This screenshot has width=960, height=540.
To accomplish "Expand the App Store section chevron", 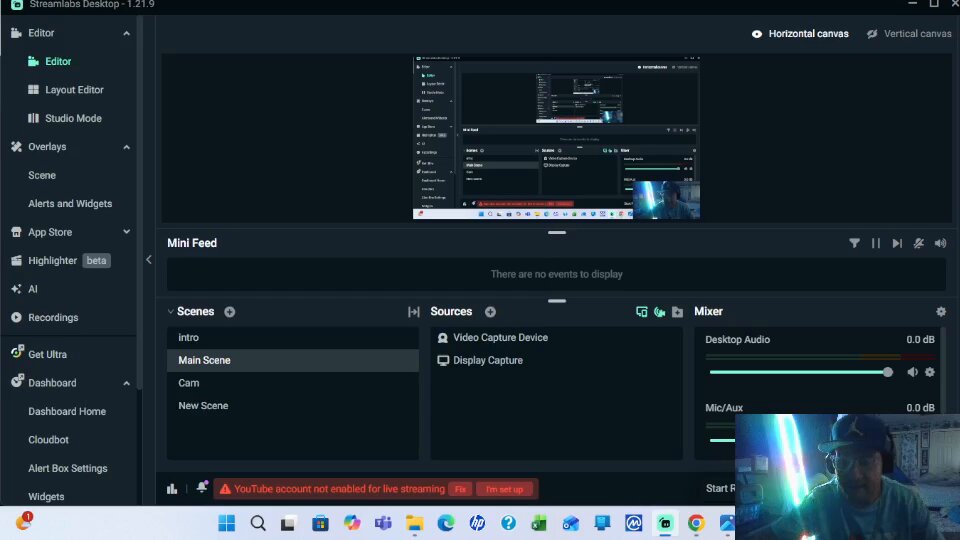I will pos(126,232).
